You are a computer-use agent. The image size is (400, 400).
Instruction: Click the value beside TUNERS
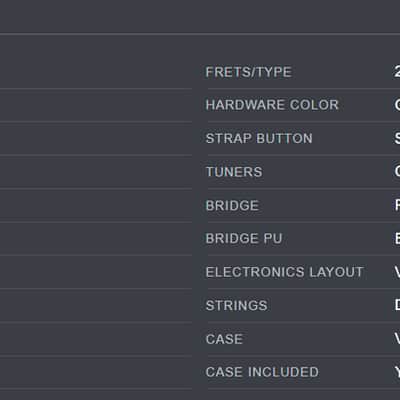click(x=397, y=172)
